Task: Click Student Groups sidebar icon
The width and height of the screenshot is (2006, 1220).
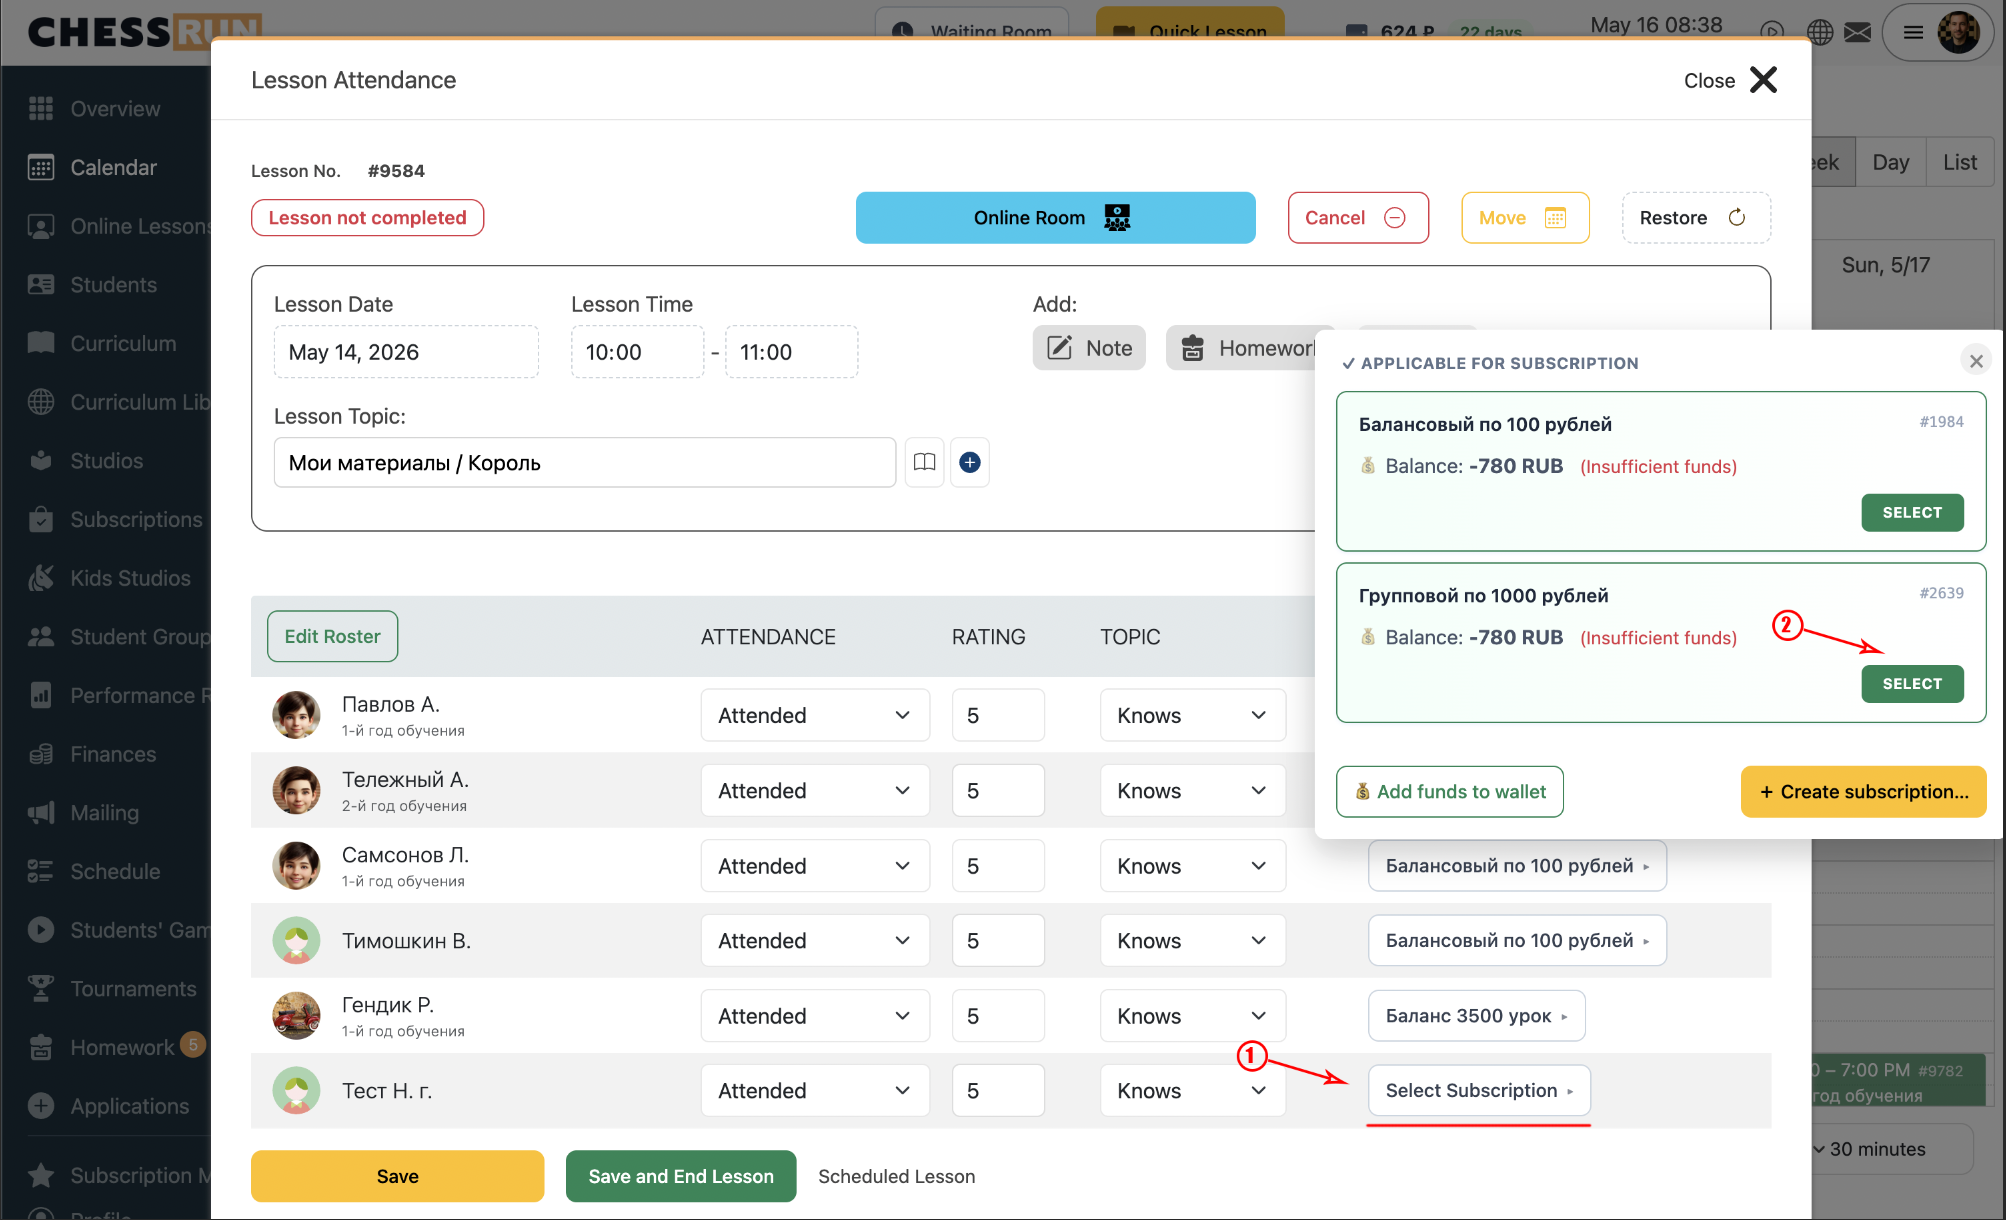Action: (x=41, y=637)
